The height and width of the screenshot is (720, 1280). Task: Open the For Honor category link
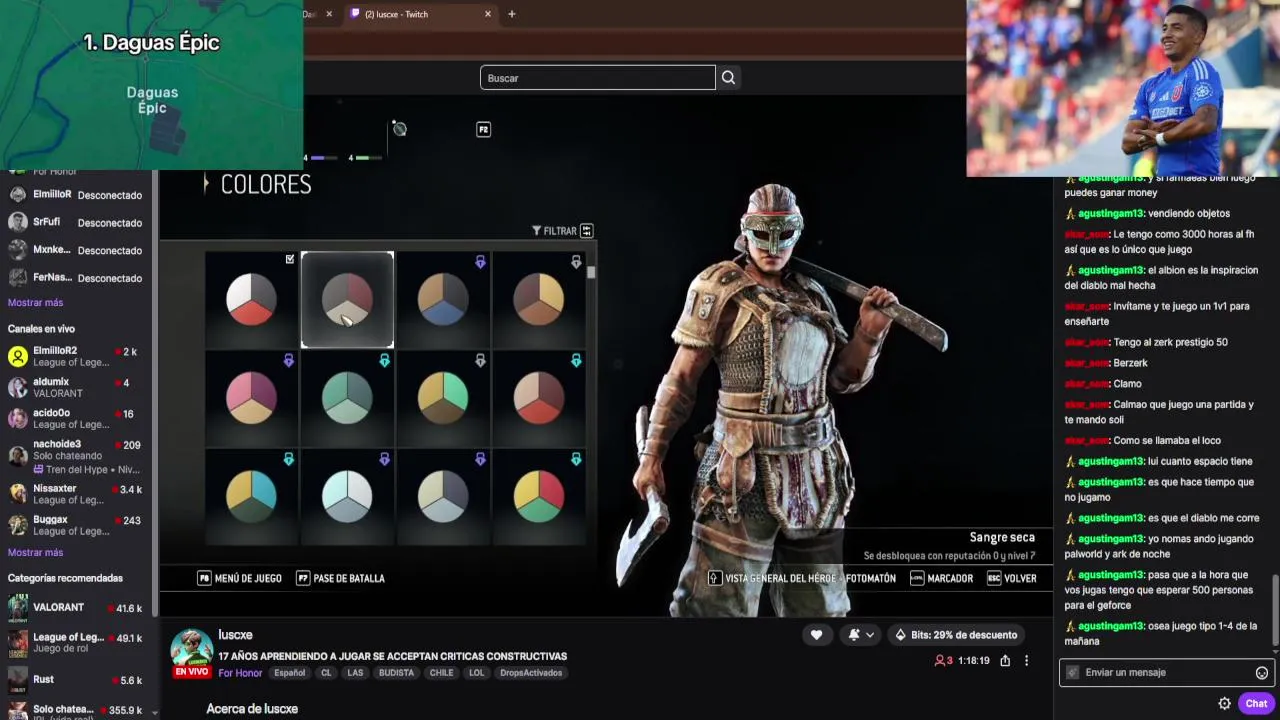tap(240, 673)
